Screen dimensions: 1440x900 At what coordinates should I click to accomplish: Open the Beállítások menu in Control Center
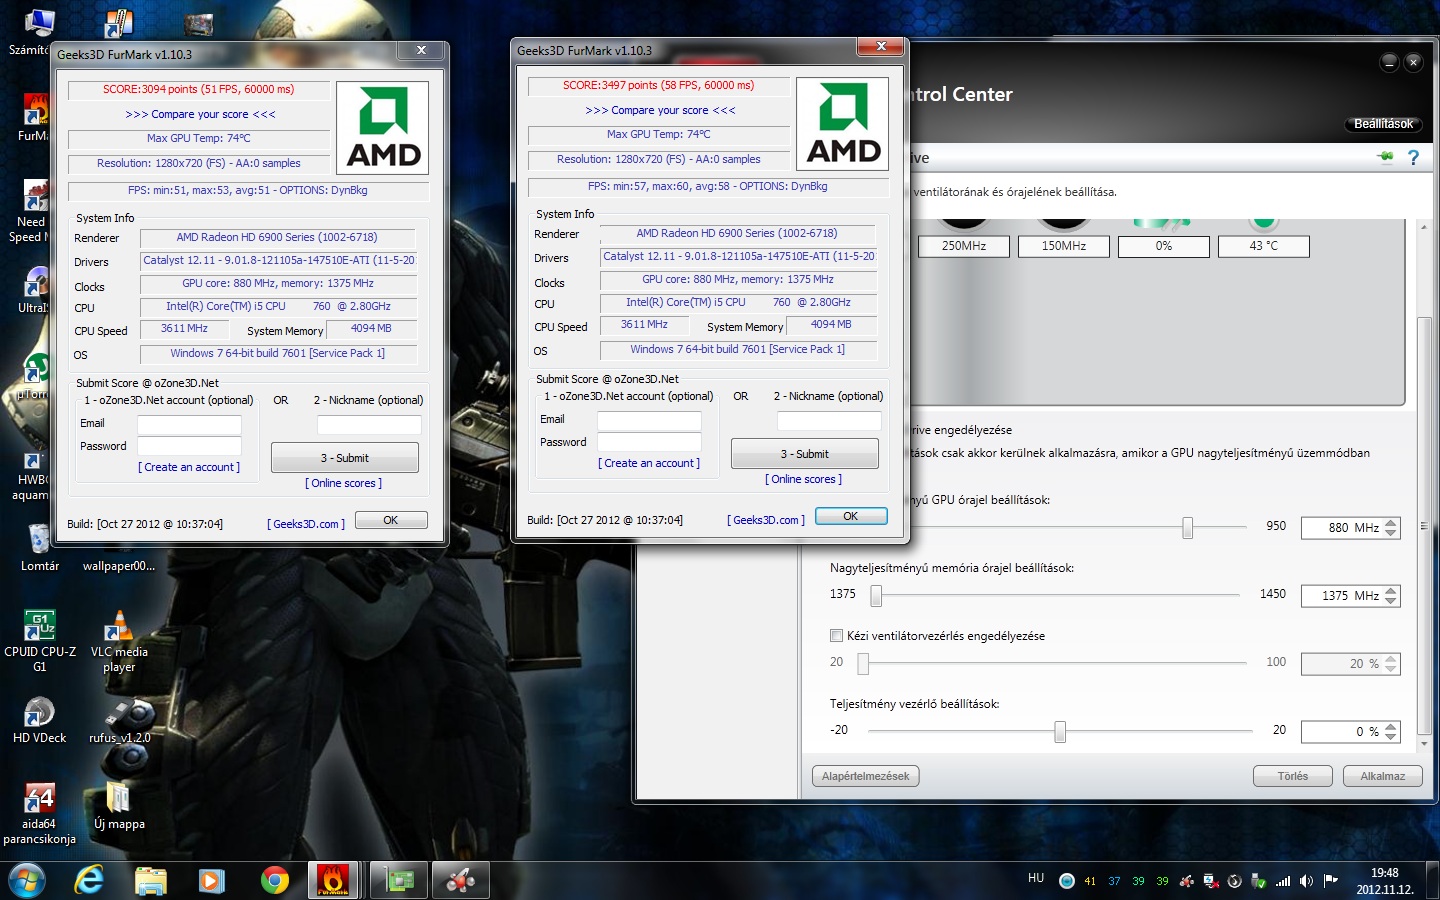tap(1383, 124)
